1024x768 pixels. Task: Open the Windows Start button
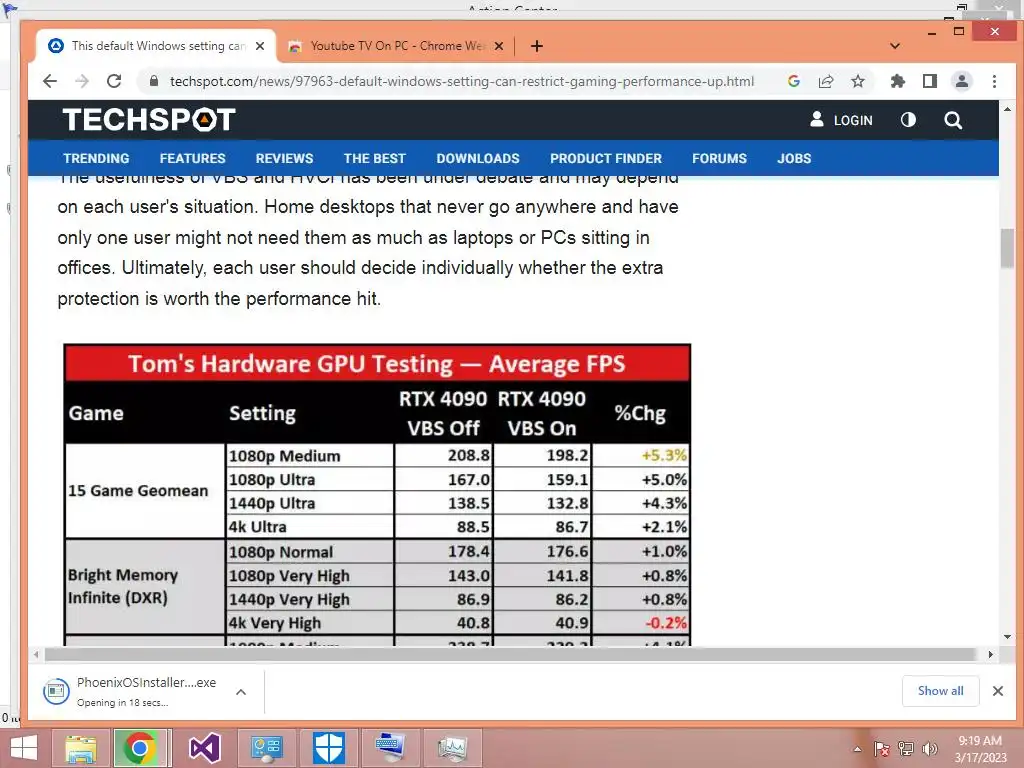coord(24,748)
